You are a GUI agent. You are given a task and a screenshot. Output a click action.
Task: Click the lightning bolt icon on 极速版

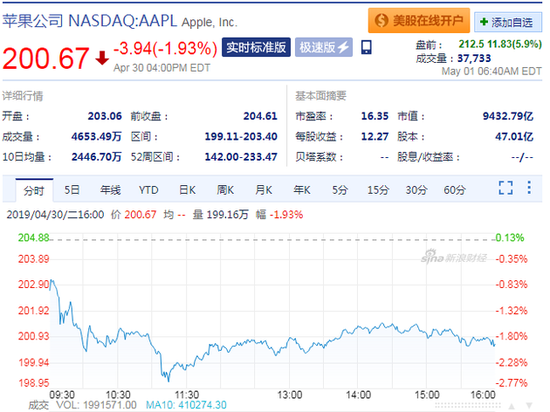click(x=343, y=47)
